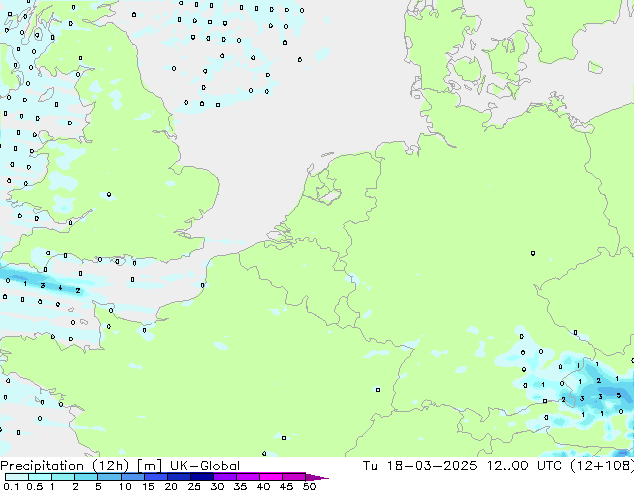
Task: Pick the 35–40 magenta legend swatch
Action: tap(247, 477)
